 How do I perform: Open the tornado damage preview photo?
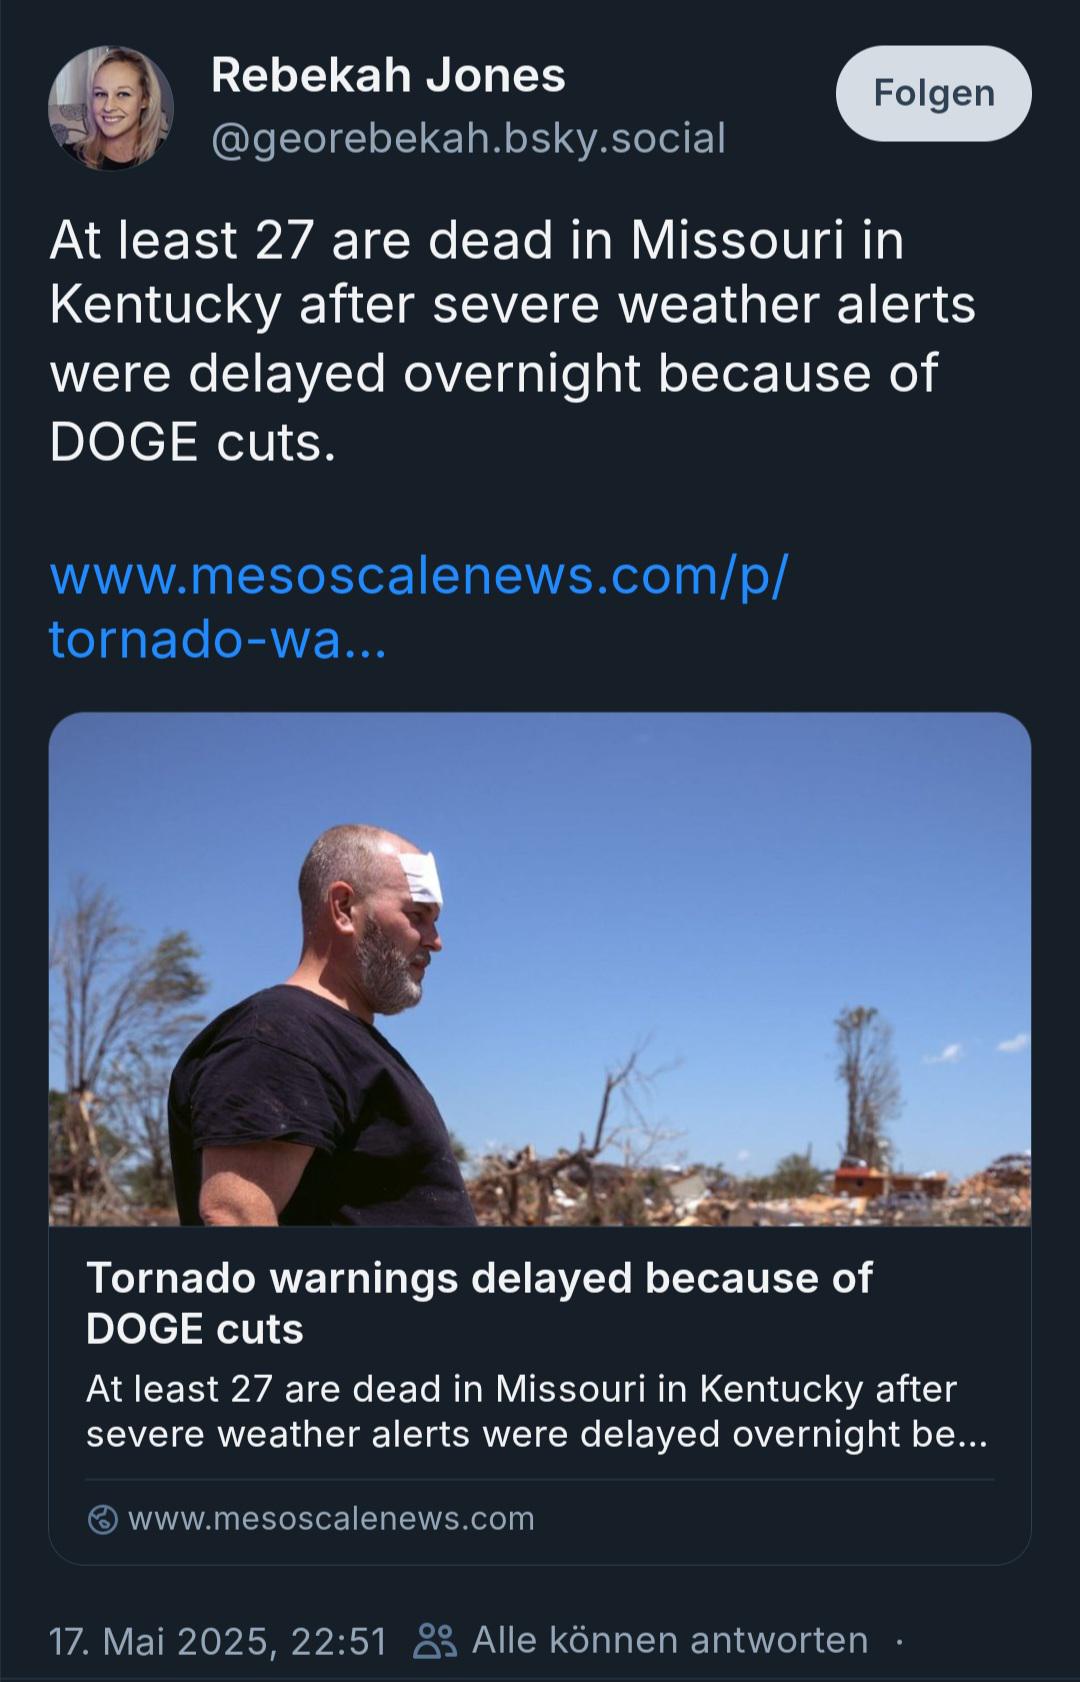(540, 969)
